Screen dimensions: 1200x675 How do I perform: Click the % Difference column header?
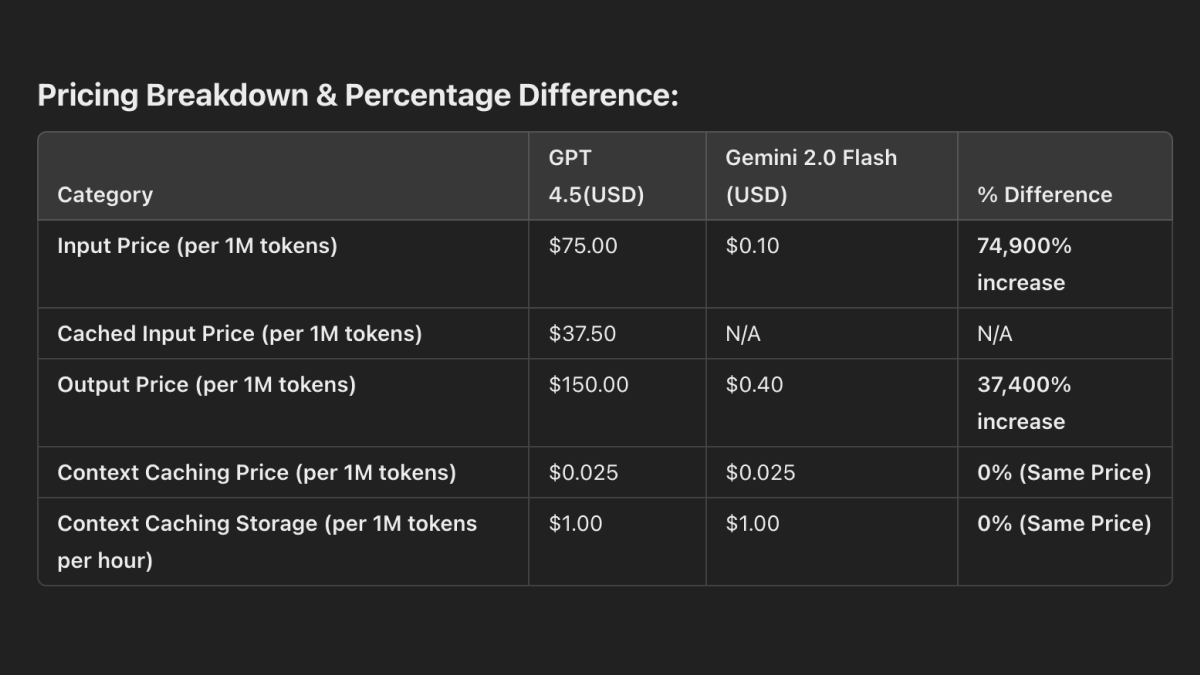(x=1044, y=195)
